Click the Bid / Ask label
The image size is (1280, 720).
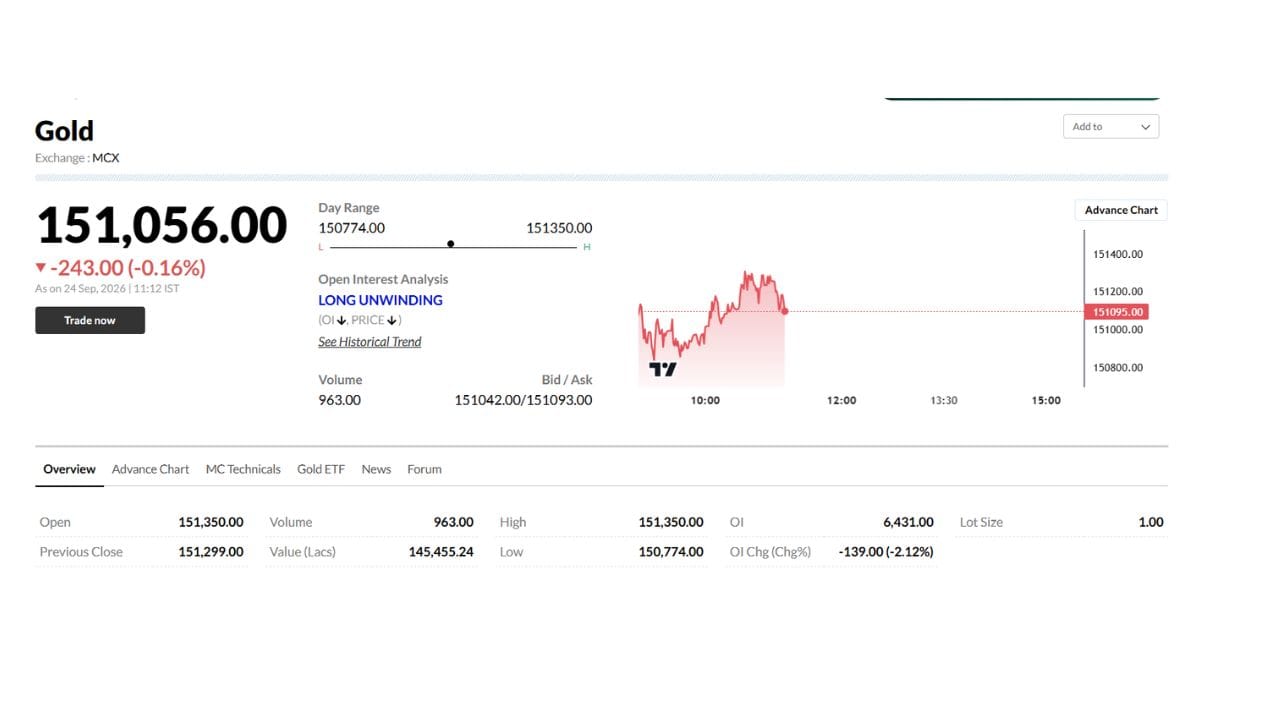pos(567,380)
